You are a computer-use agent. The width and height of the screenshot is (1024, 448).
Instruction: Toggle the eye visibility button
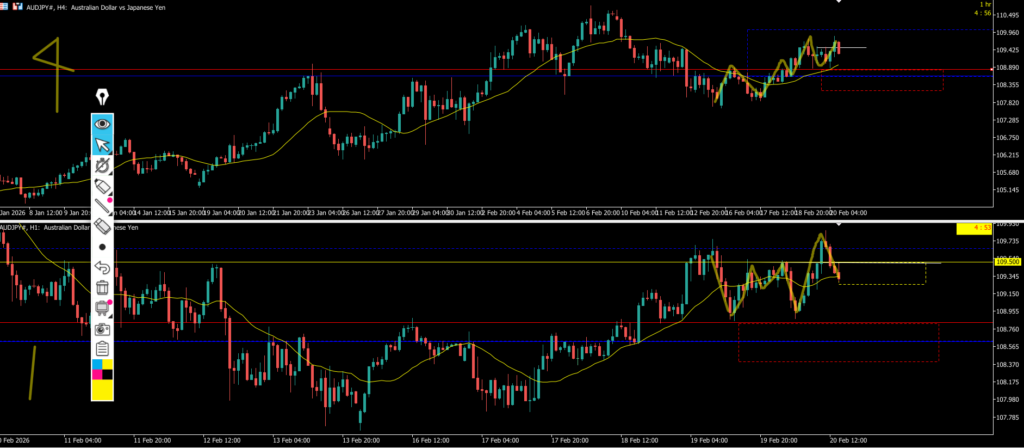pos(102,124)
